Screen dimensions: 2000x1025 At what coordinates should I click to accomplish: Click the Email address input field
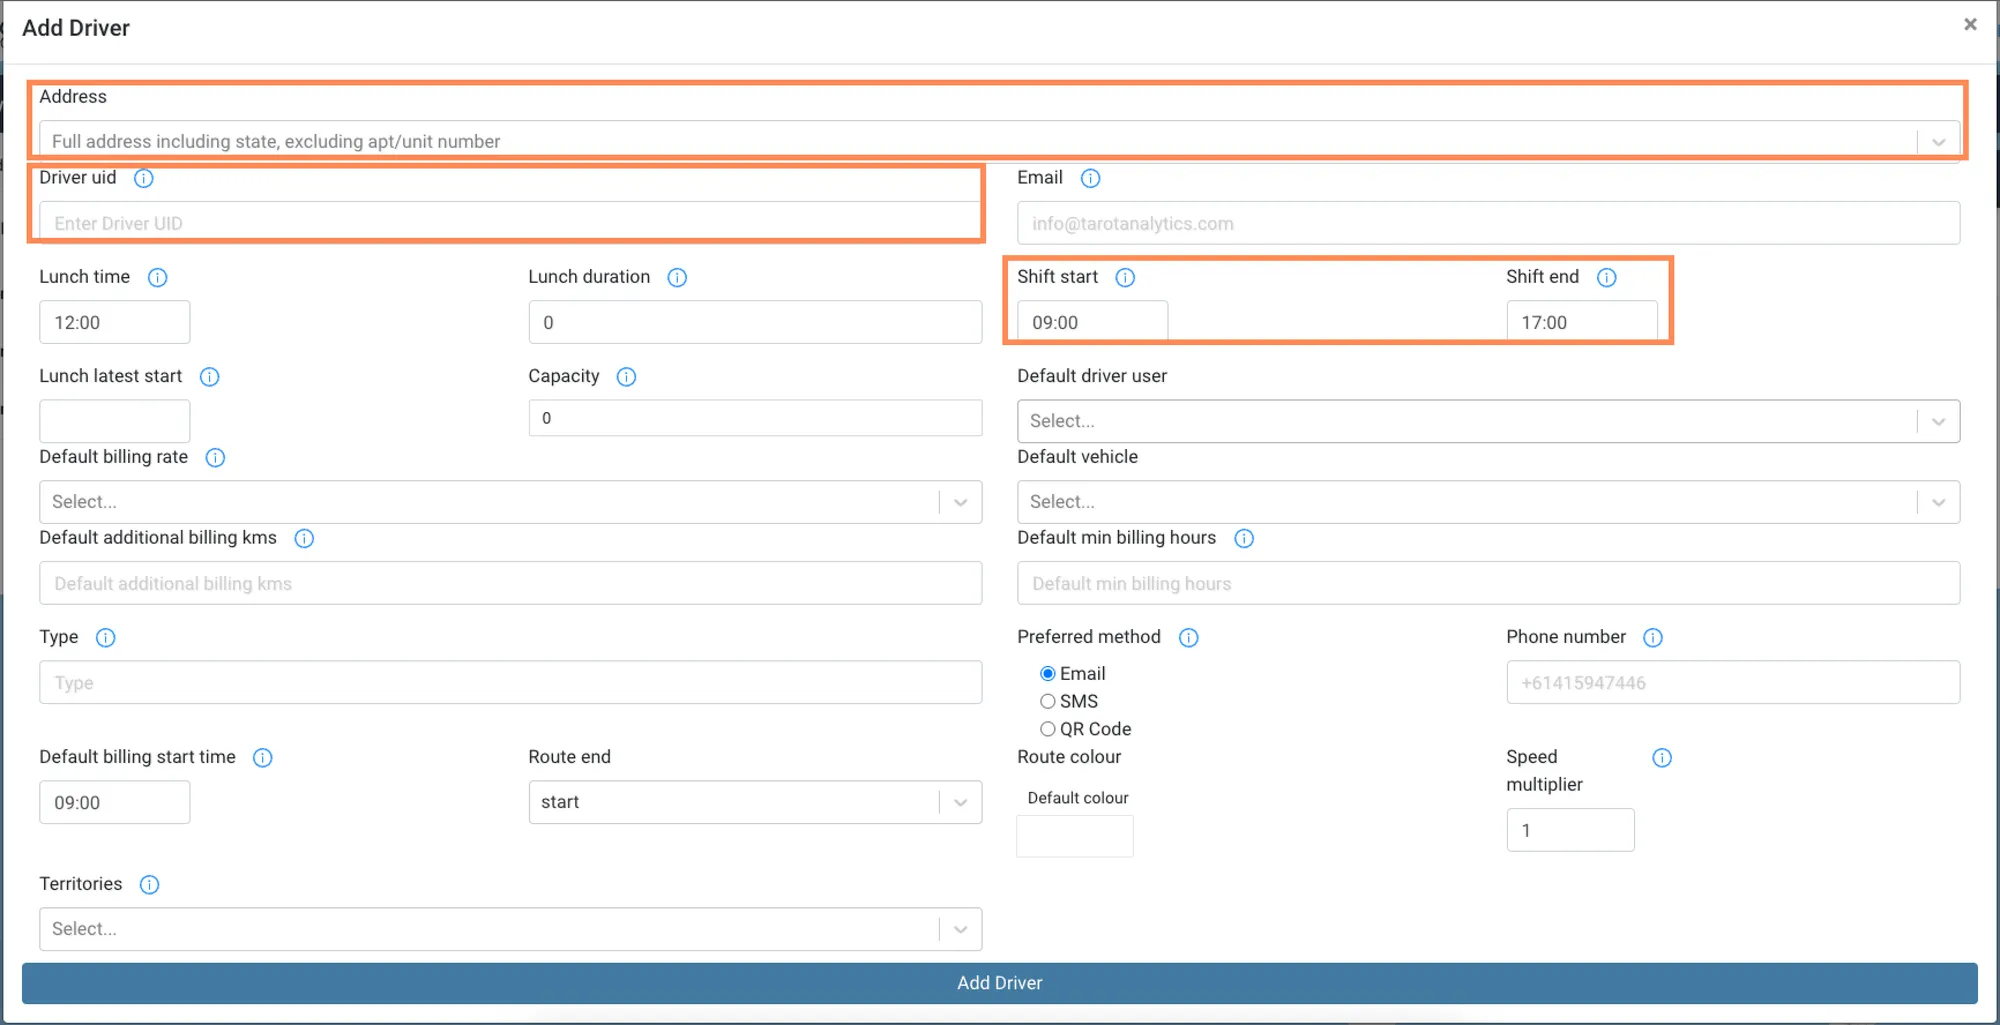coord(1488,223)
